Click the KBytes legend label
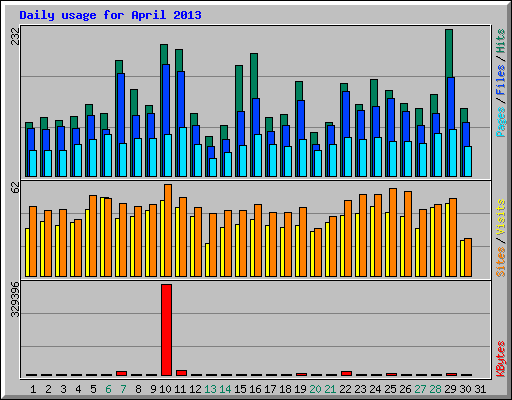This screenshot has width=512, height=400. point(500,359)
